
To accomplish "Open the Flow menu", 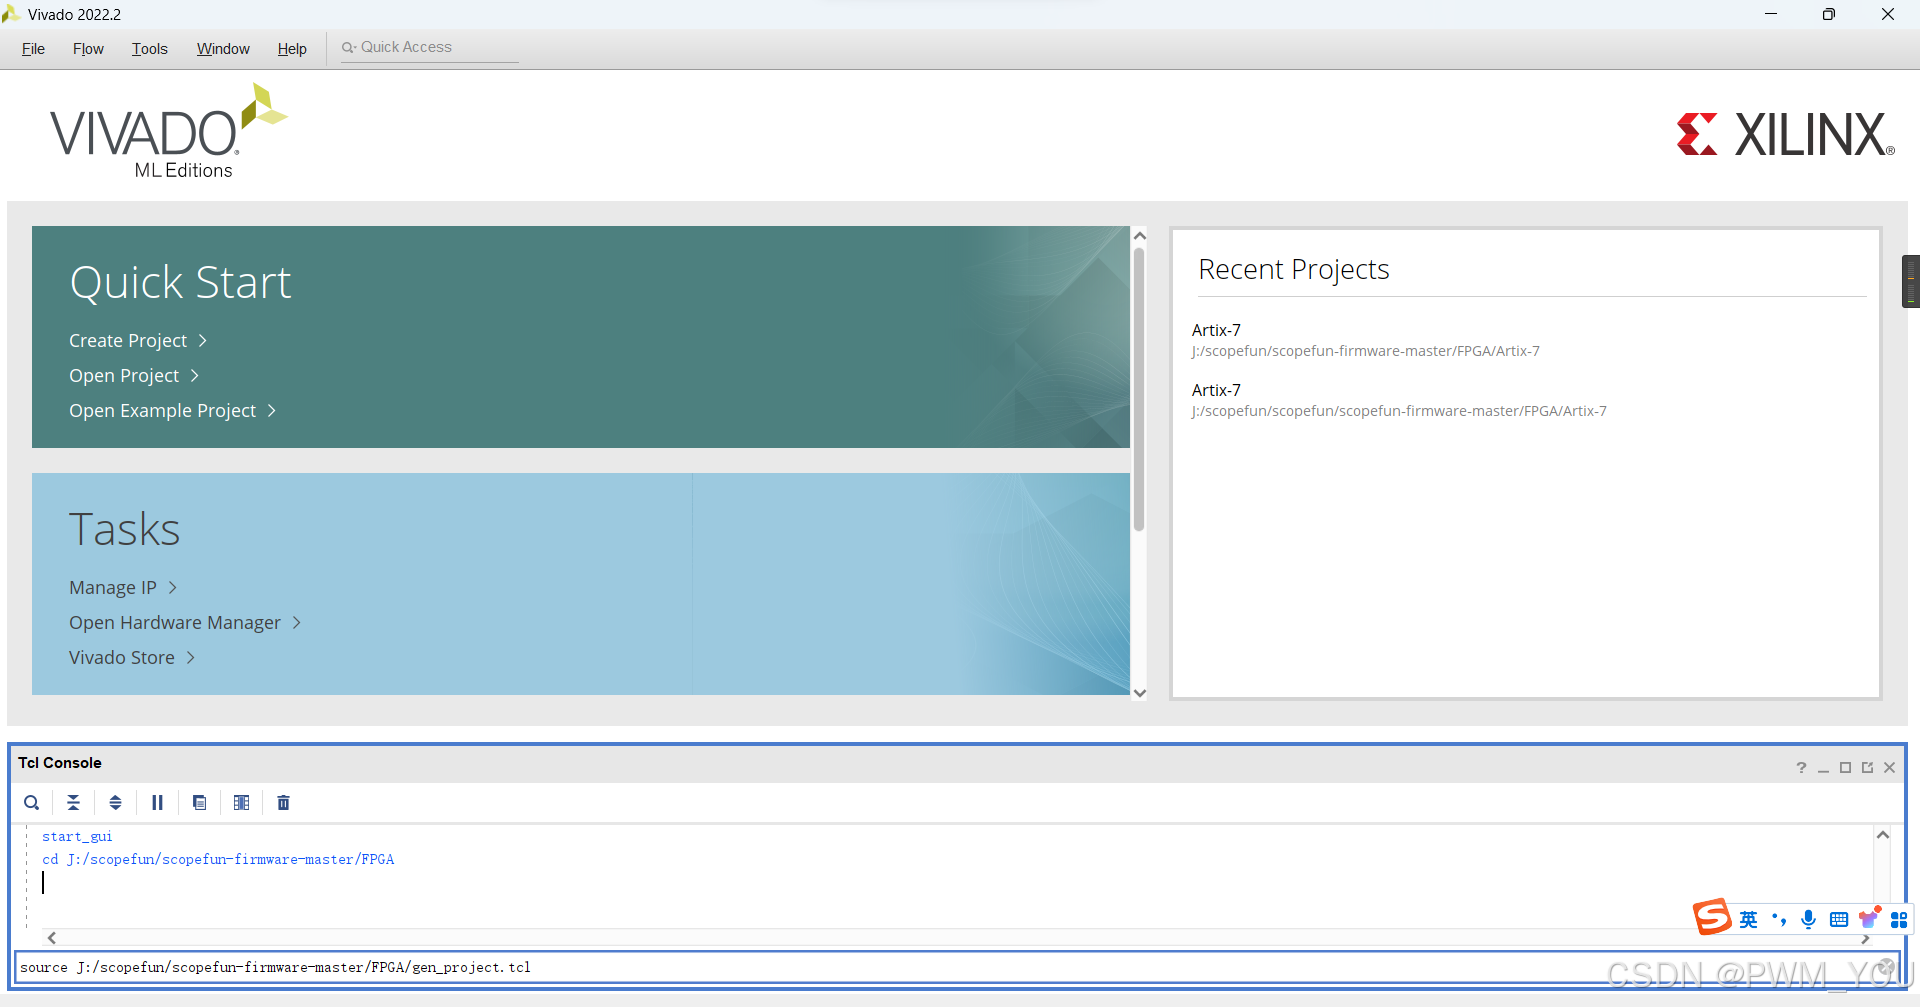I will (88, 48).
